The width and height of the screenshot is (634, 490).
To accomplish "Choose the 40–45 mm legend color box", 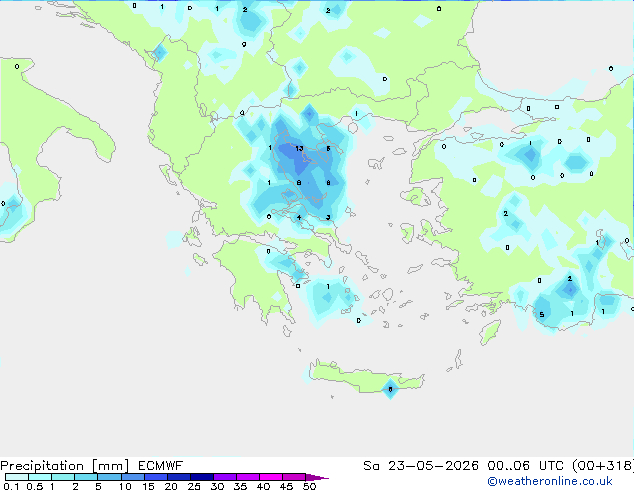I will pos(271,477).
